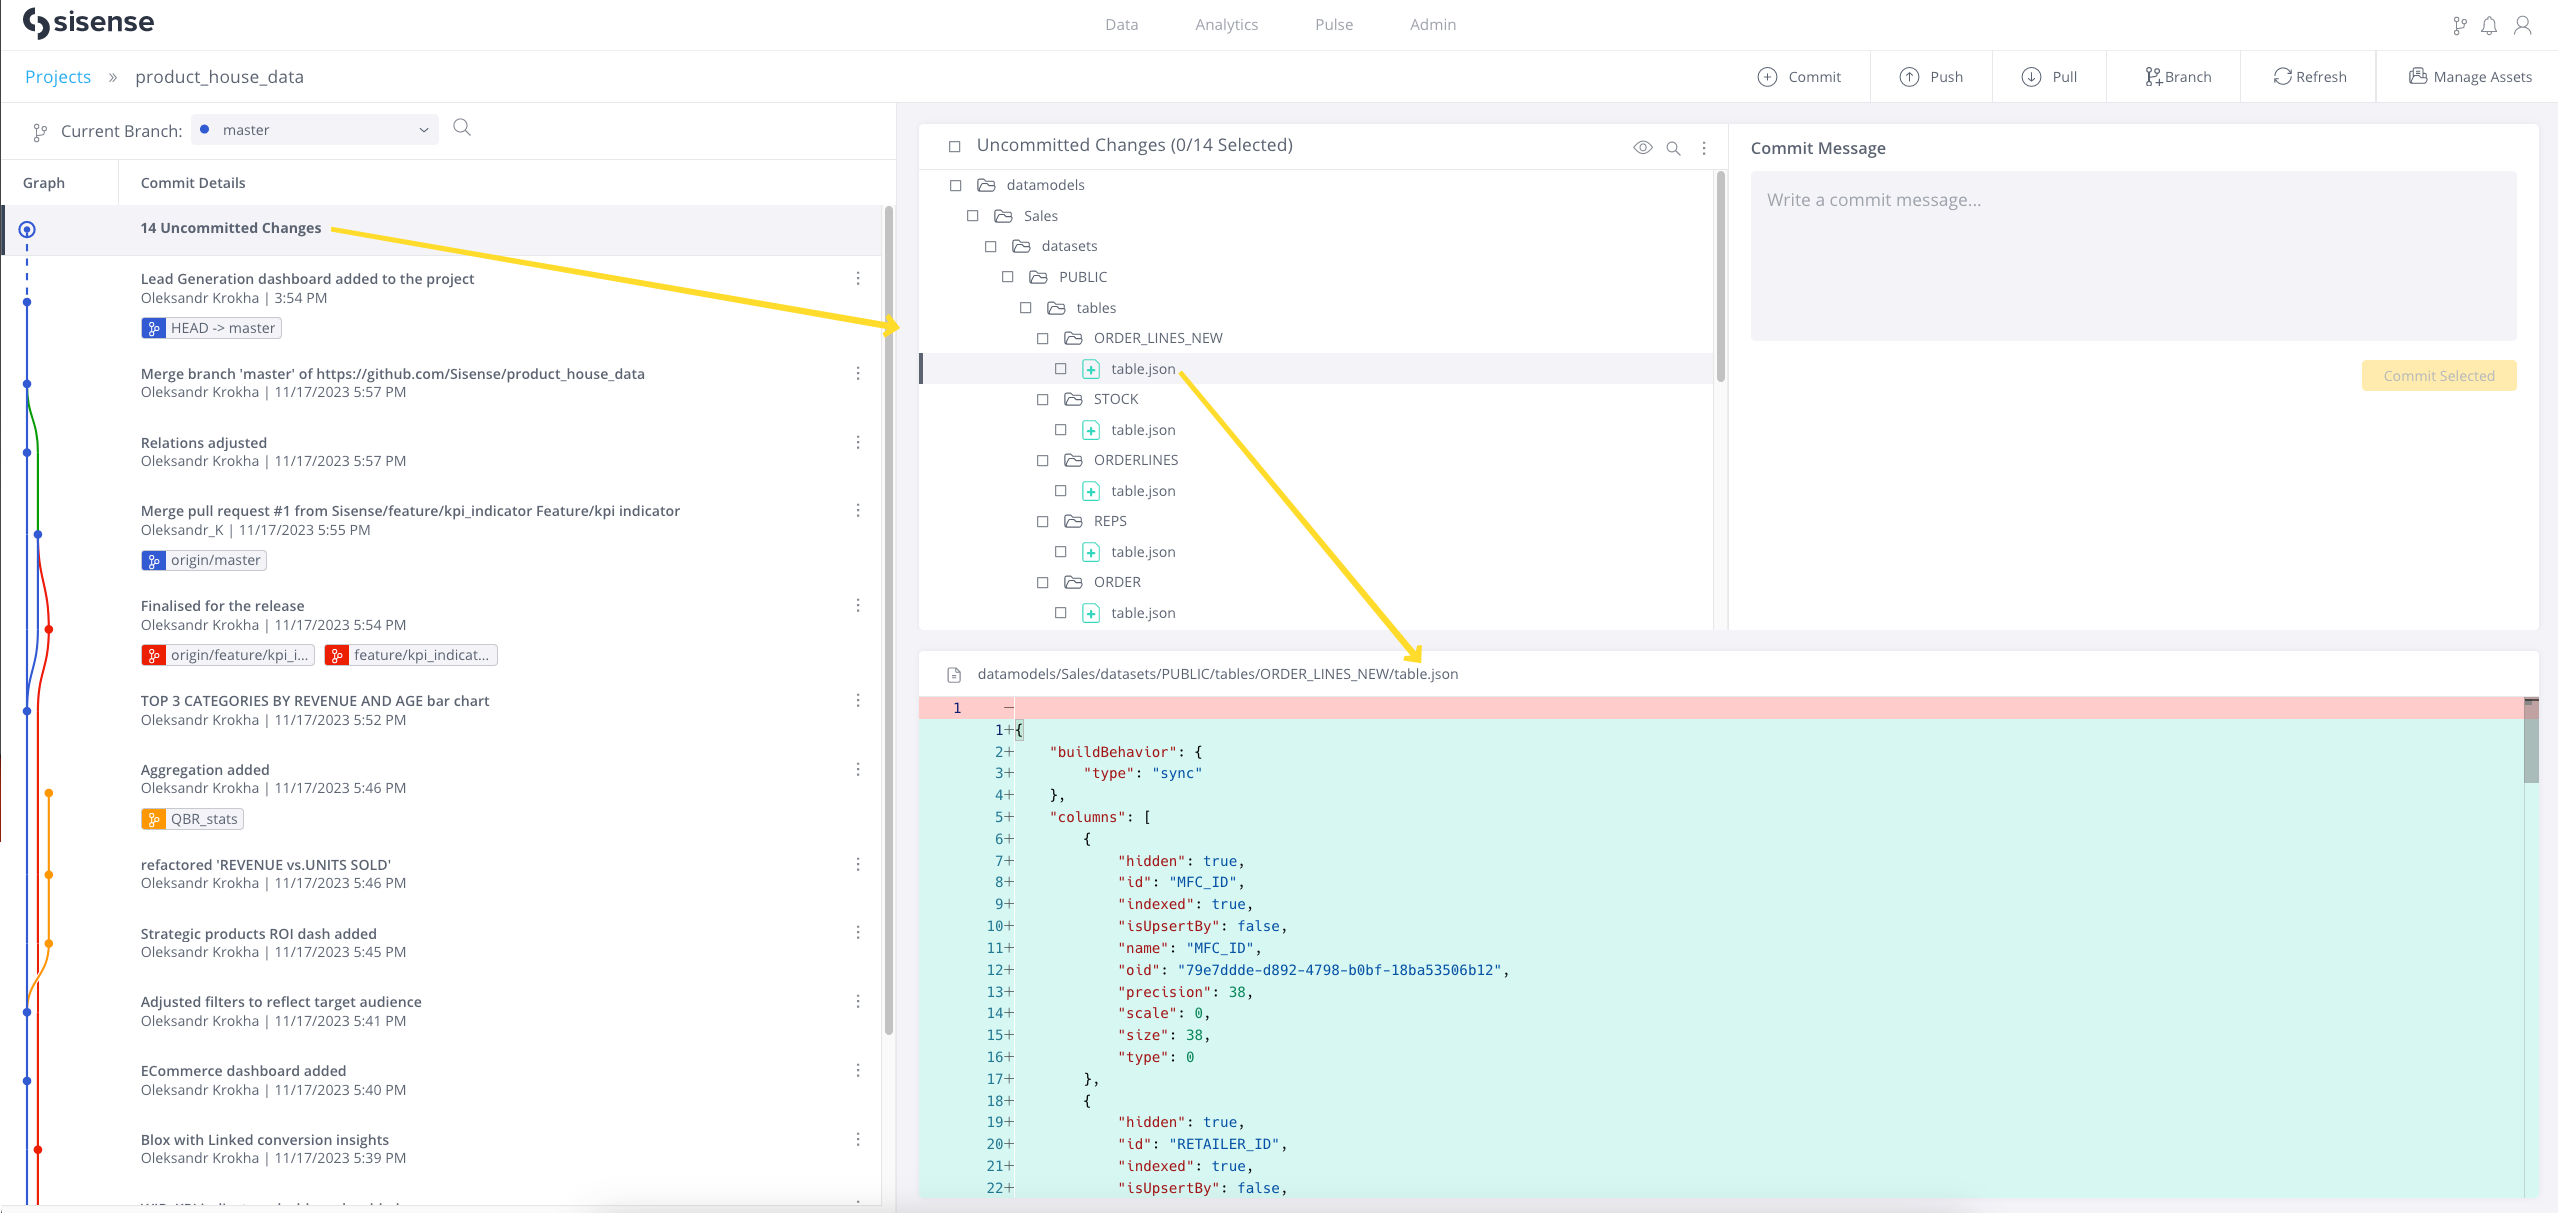Pull latest changes with Pull icon

(x=2031, y=77)
